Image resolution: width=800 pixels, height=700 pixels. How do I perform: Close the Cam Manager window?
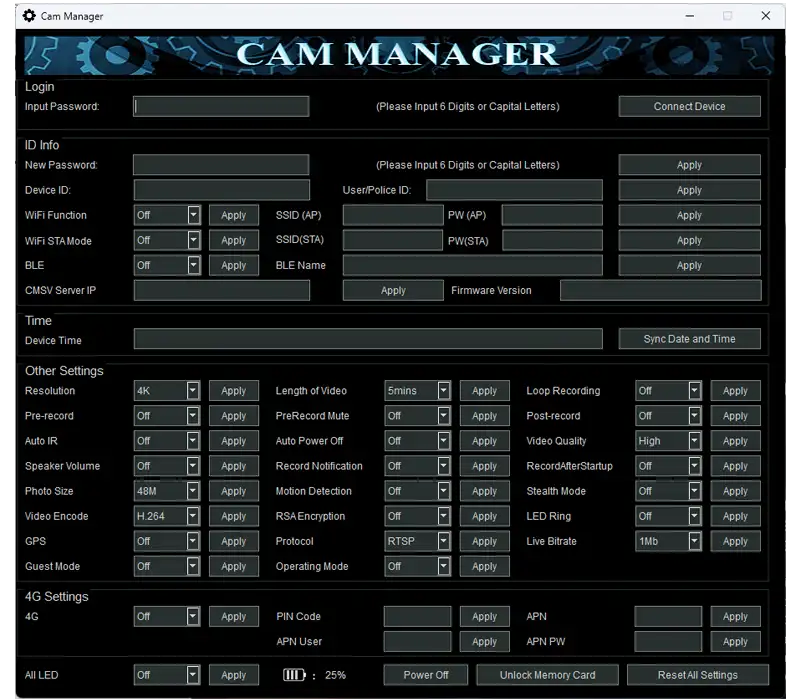765,16
